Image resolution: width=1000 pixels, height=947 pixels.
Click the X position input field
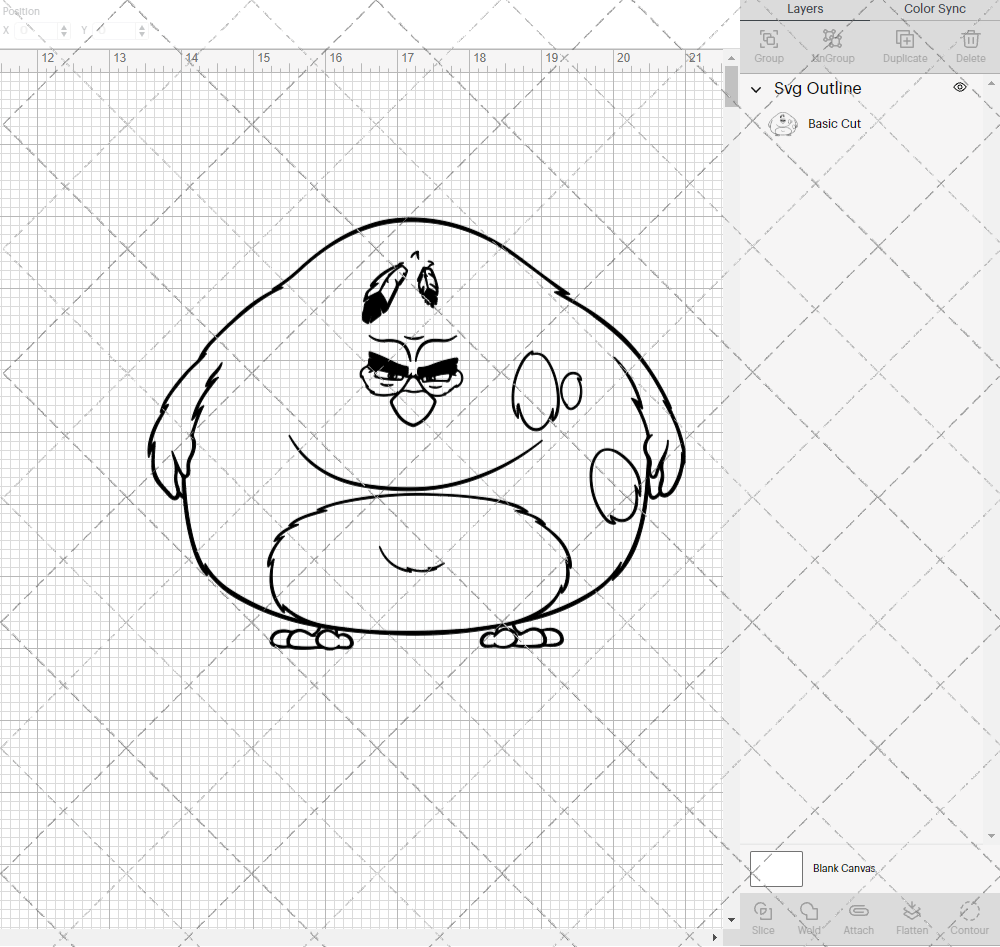[35, 30]
